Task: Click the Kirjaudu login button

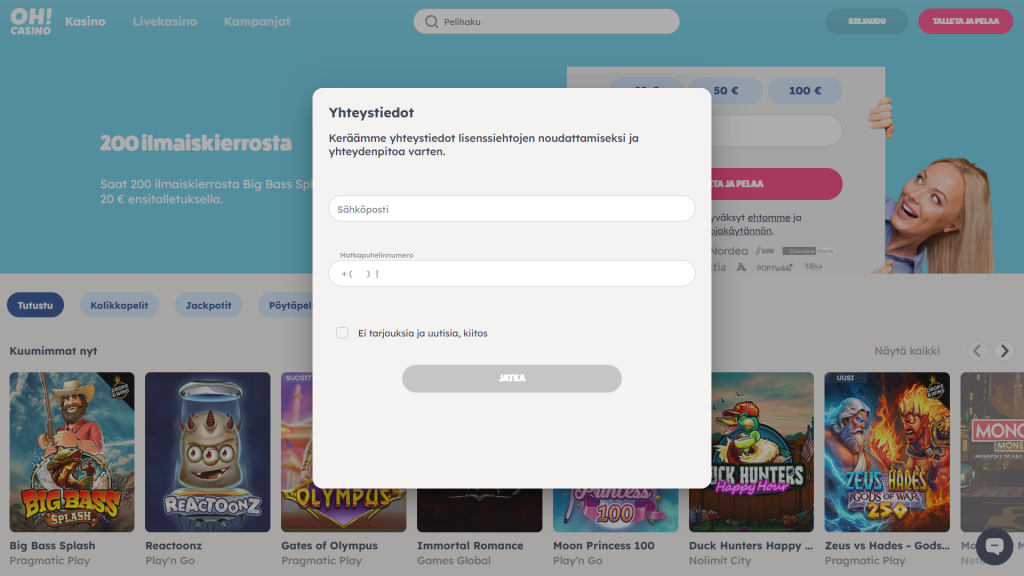Action: pos(867,21)
